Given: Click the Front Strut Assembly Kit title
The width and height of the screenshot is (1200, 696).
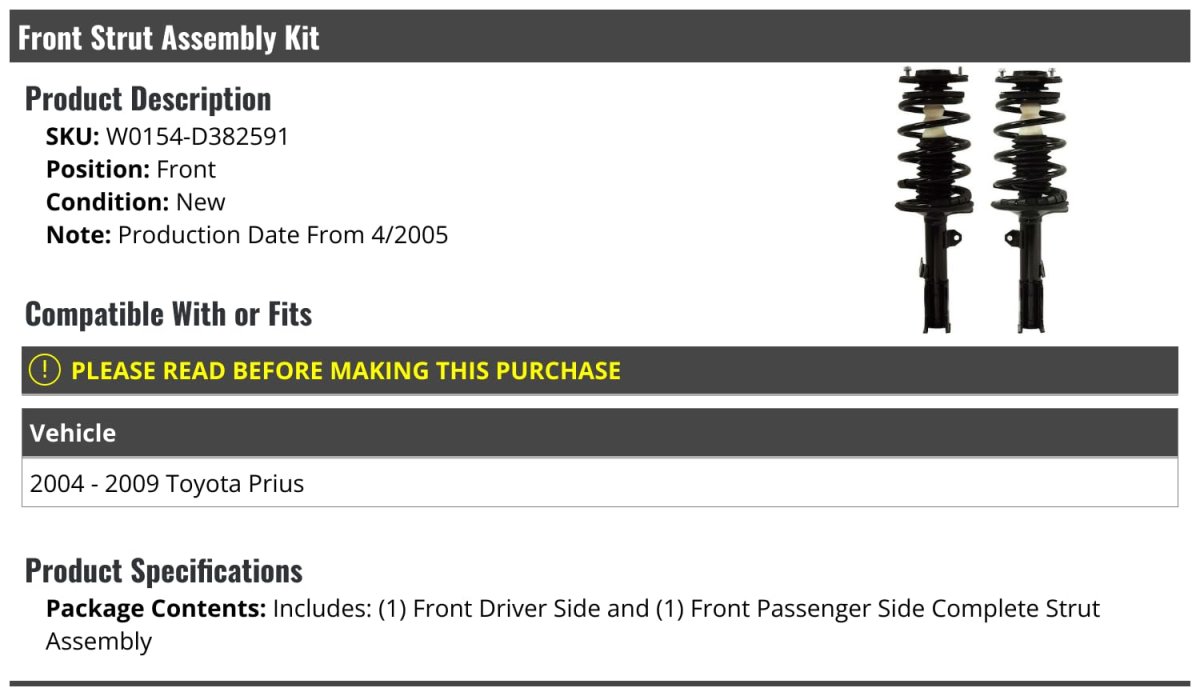Looking at the screenshot, I should tap(169, 38).
